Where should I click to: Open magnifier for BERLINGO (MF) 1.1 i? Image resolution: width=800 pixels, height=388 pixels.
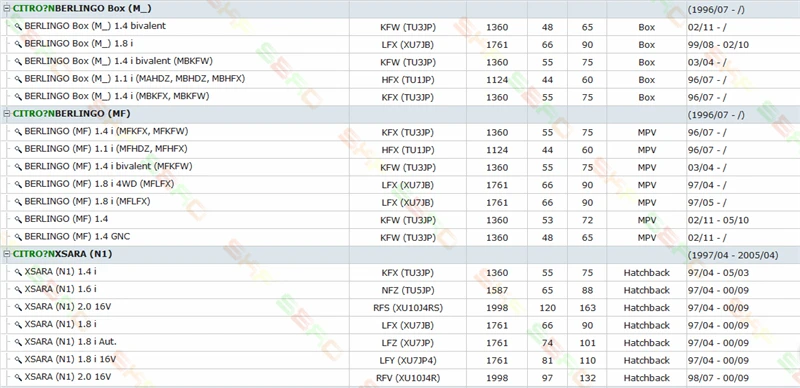18,150
